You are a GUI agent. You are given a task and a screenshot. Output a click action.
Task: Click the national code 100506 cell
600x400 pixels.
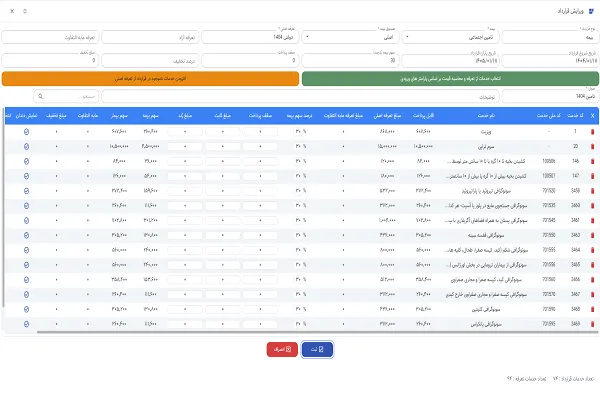point(549,161)
